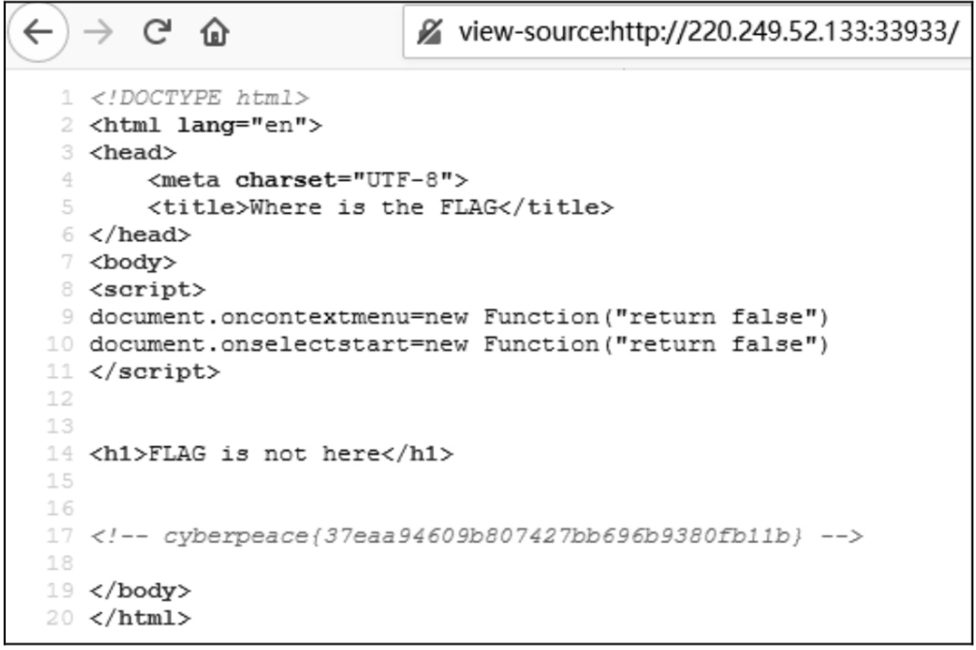
Task: Click the title line "Where is the FLAG"
Action: click(x=380, y=207)
